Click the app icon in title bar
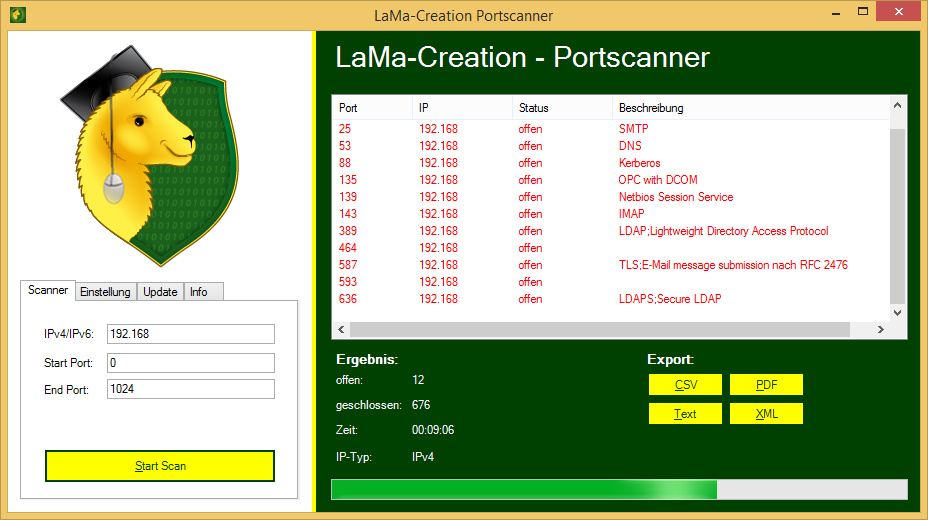Viewport: 928px width, 520px height. [17, 15]
